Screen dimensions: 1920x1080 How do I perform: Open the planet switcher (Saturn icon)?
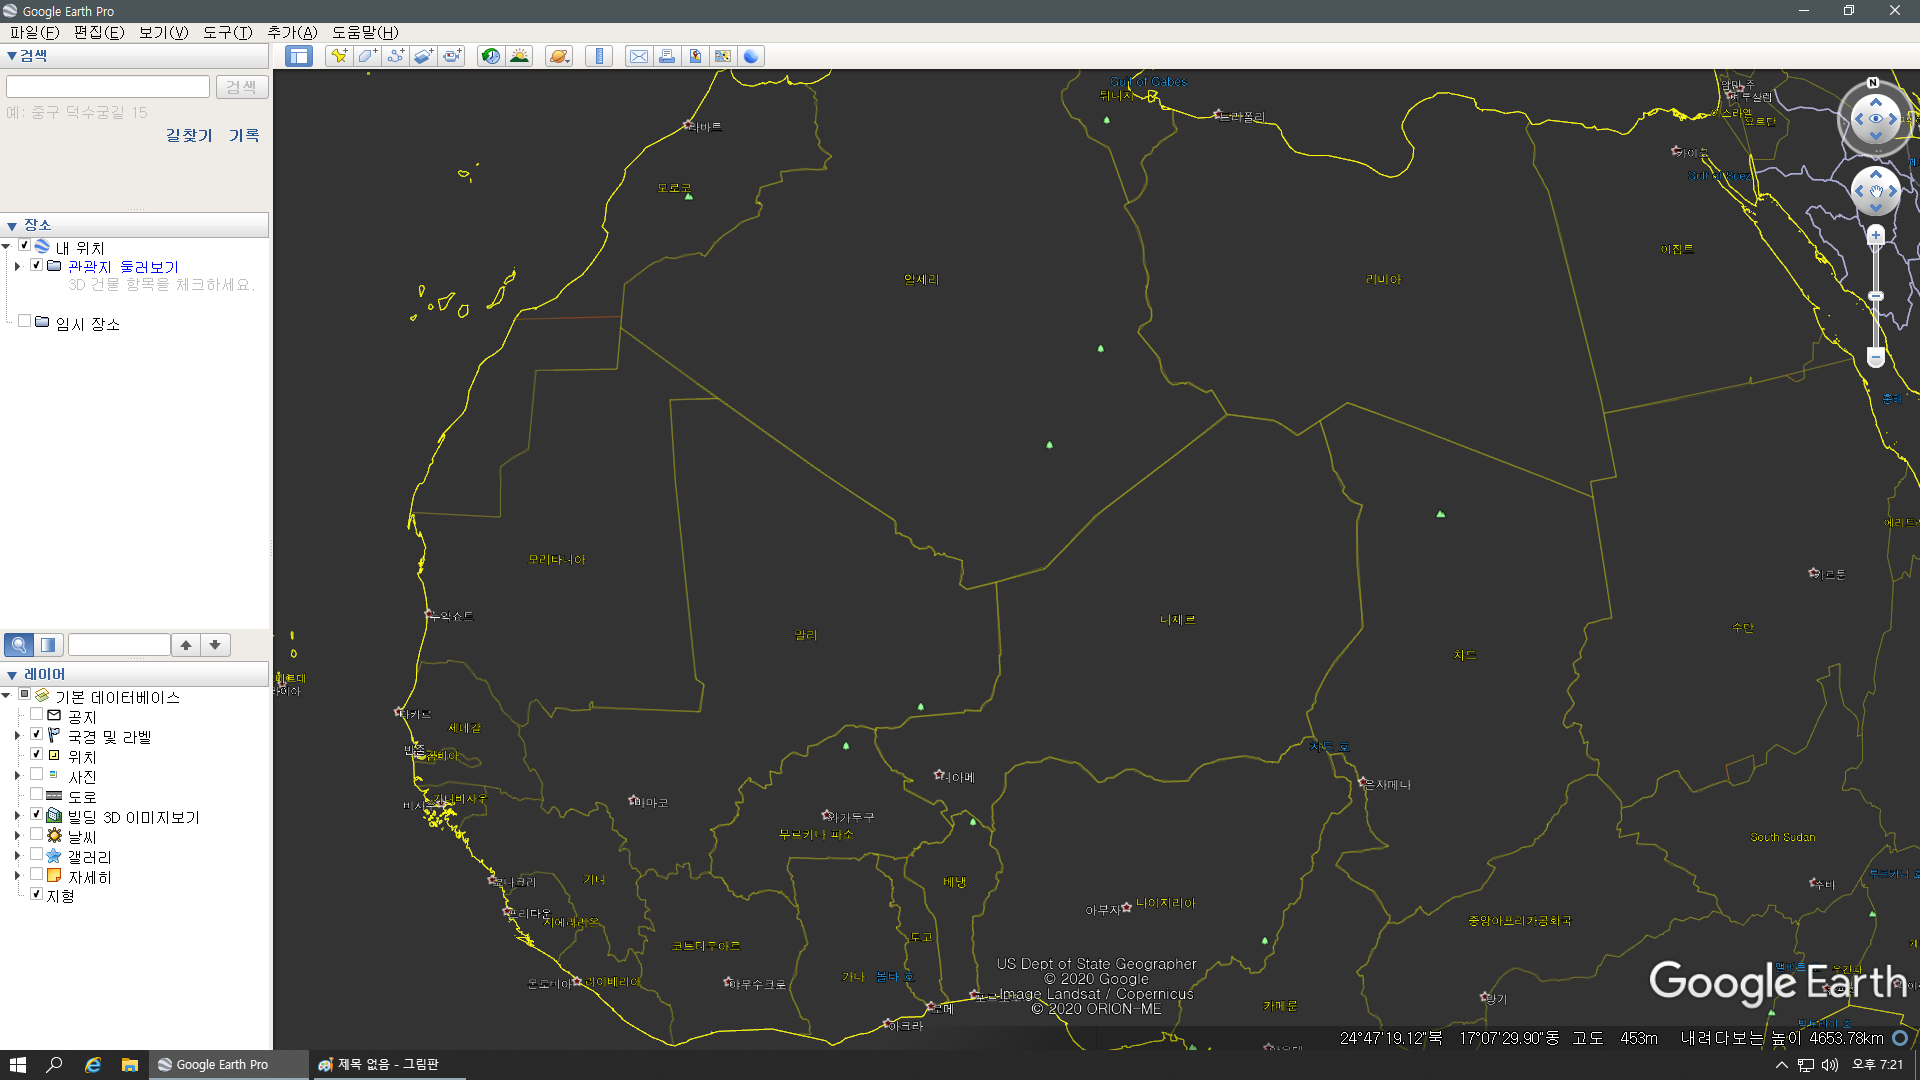pyautogui.click(x=559, y=56)
